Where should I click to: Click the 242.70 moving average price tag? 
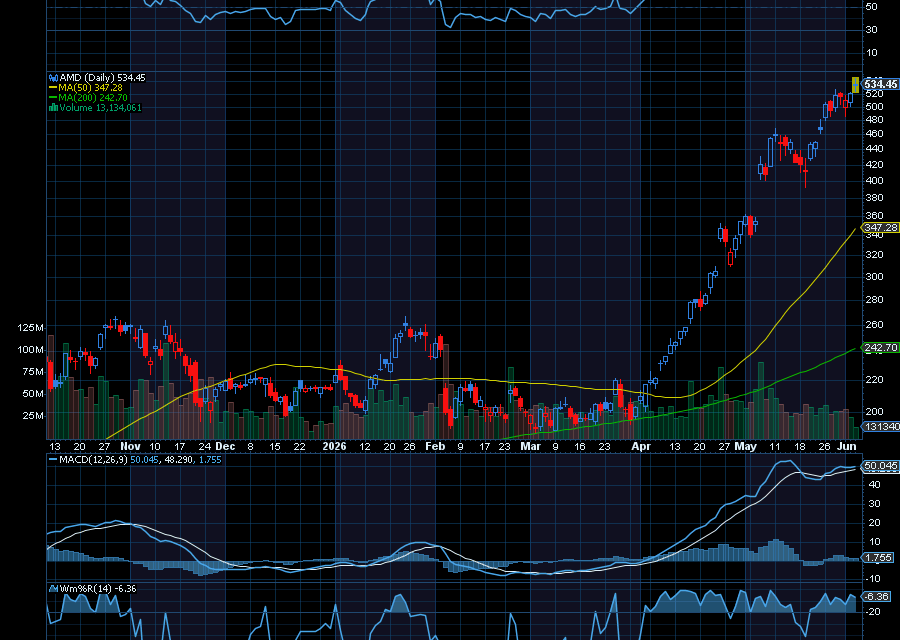pyautogui.click(x=880, y=348)
